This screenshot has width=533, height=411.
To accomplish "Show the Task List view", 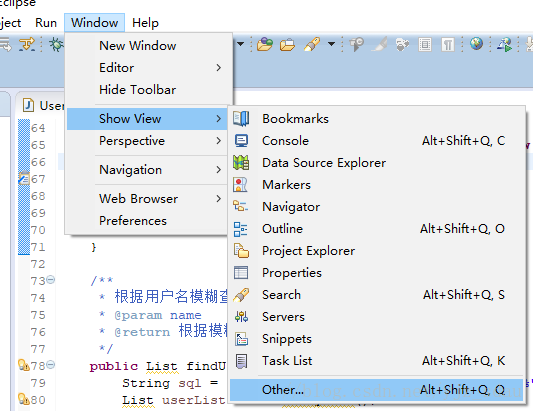I will [376, 361].
